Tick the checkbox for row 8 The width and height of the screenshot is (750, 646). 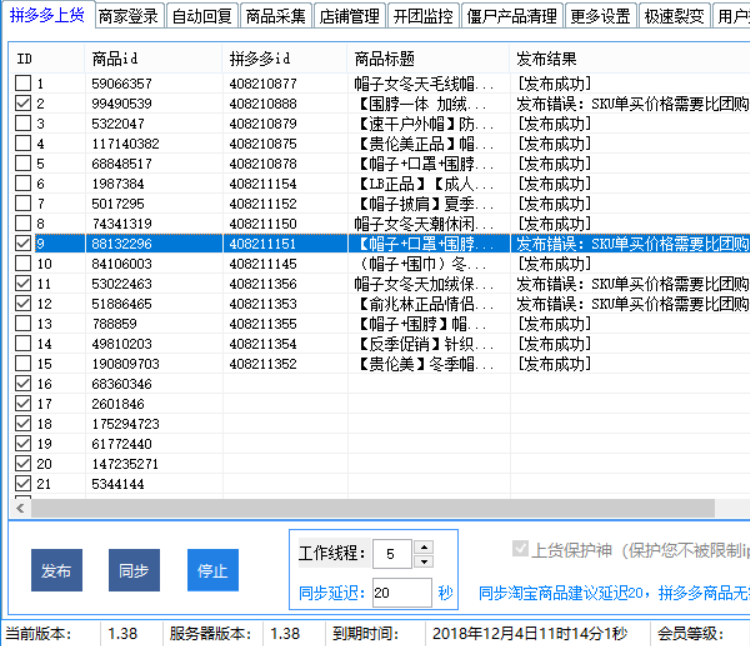23,223
